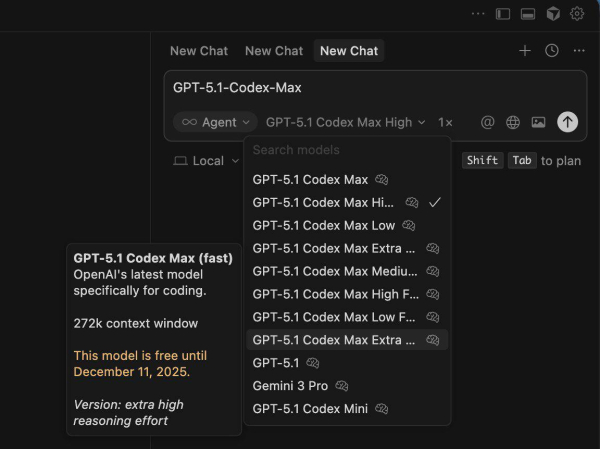The width and height of the screenshot is (600, 449).
Task: Expand the Local environment dropdown
Action: [x=207, y=161]
